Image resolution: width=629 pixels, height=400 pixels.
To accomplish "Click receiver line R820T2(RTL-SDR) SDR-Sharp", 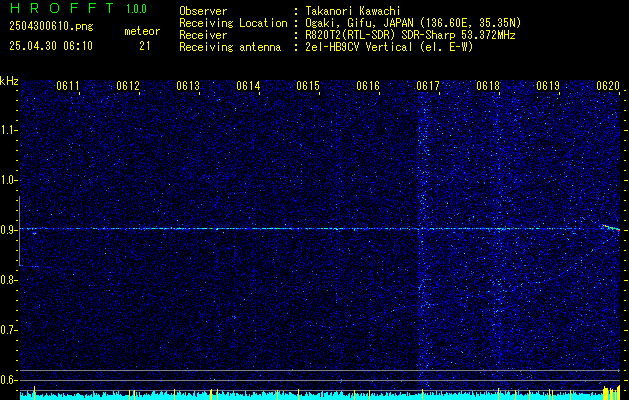I will point(410,35).
